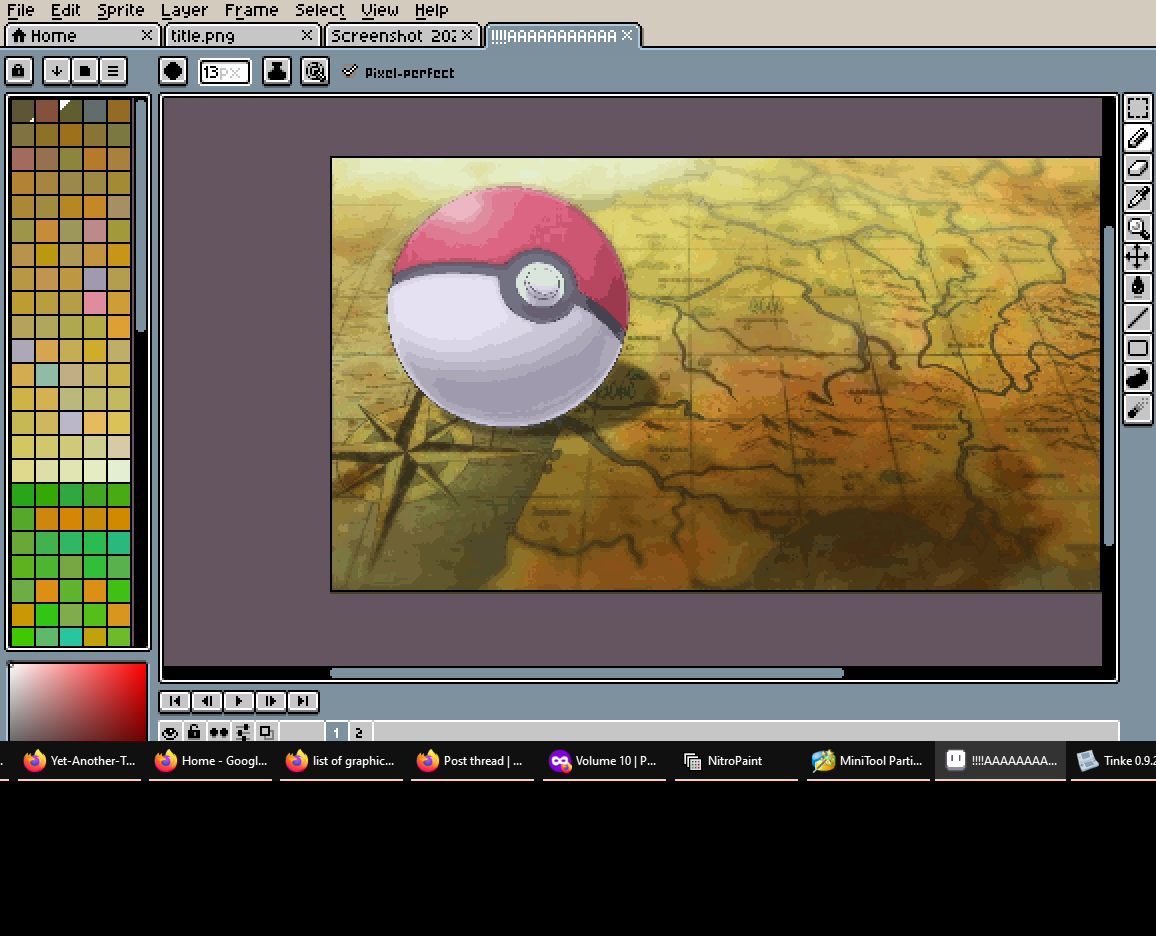Select frame 1 in the timeline
Screen dimensions: 1156x936
336,732
